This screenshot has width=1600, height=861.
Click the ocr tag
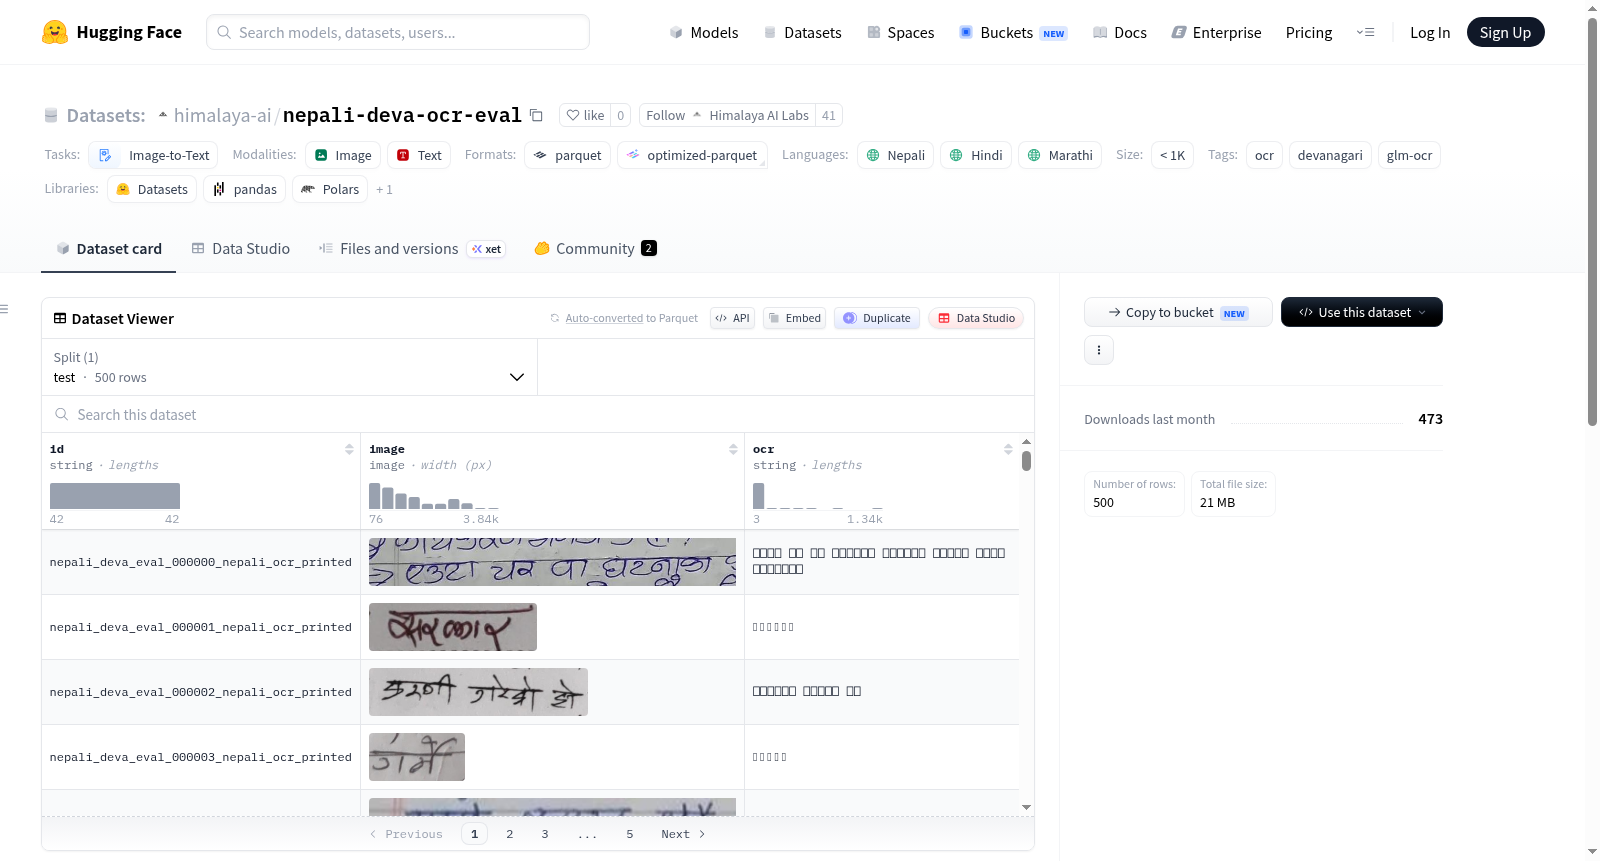(x=1264, y=155)
